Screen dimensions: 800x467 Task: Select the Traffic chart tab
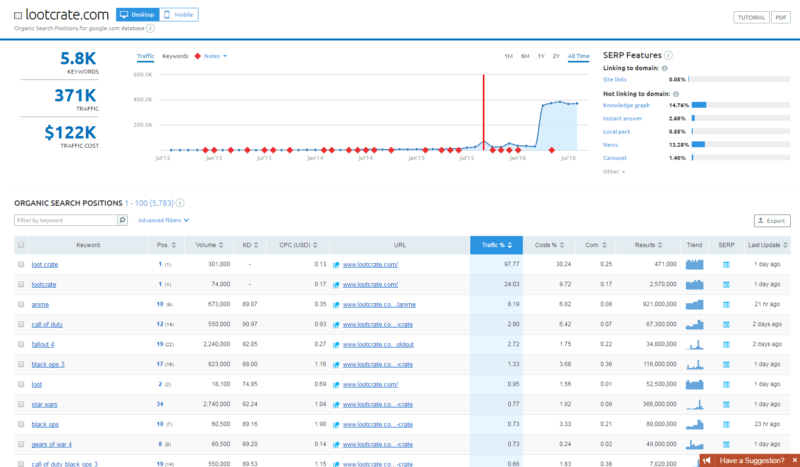tap(145, 56)
